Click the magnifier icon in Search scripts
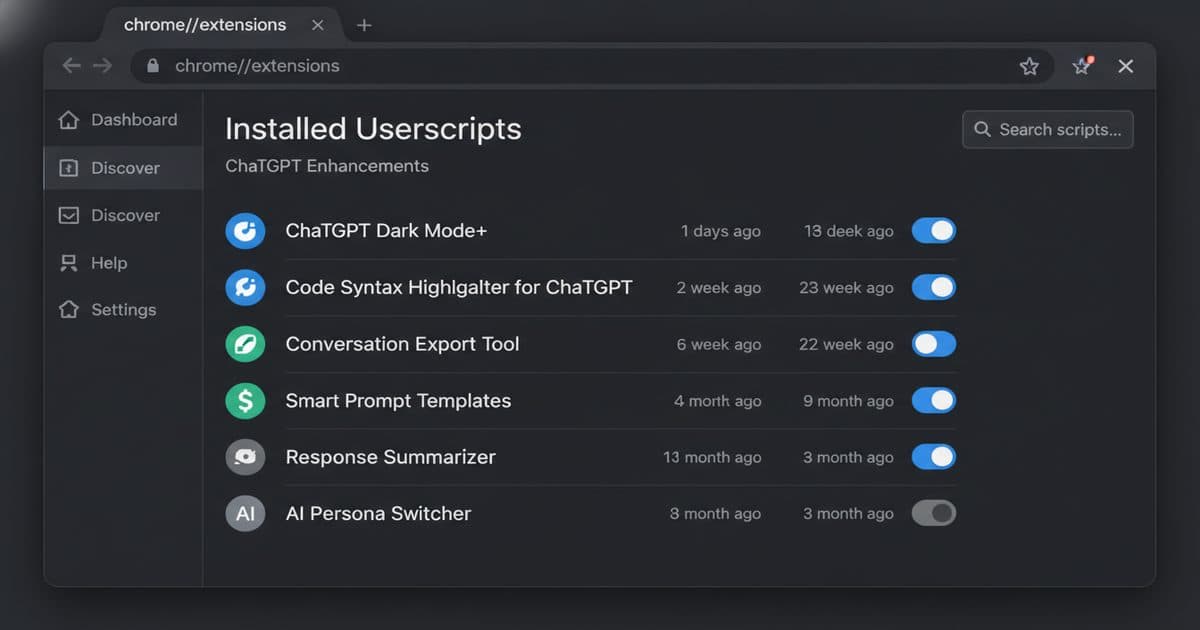The height and width of the screenshot is (630, 1200). point(982,129)
